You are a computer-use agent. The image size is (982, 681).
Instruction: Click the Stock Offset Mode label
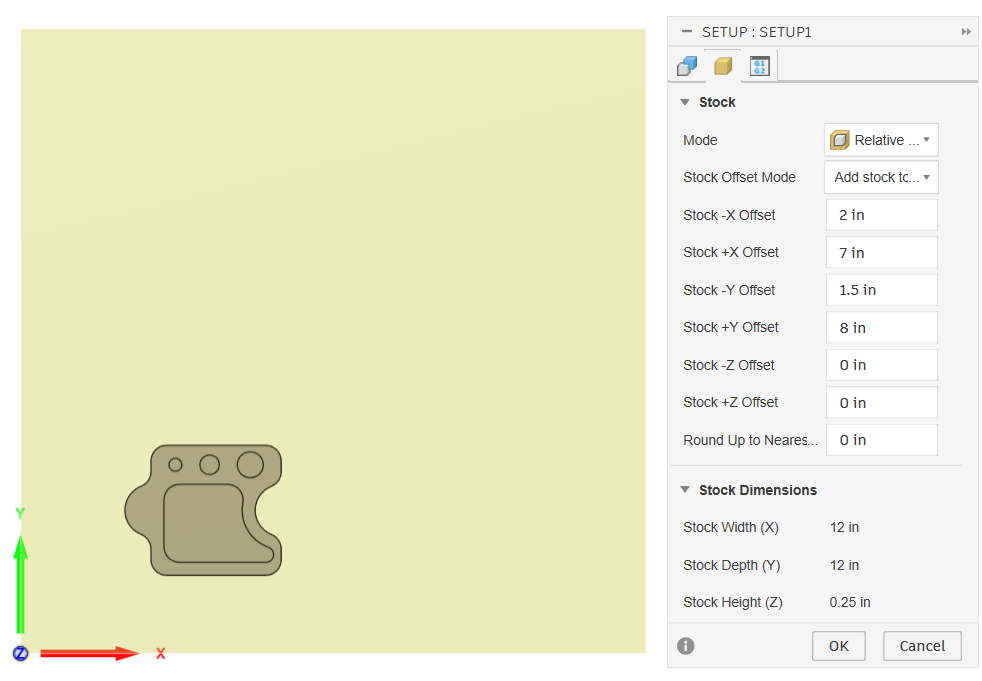(x=739, y=177)
